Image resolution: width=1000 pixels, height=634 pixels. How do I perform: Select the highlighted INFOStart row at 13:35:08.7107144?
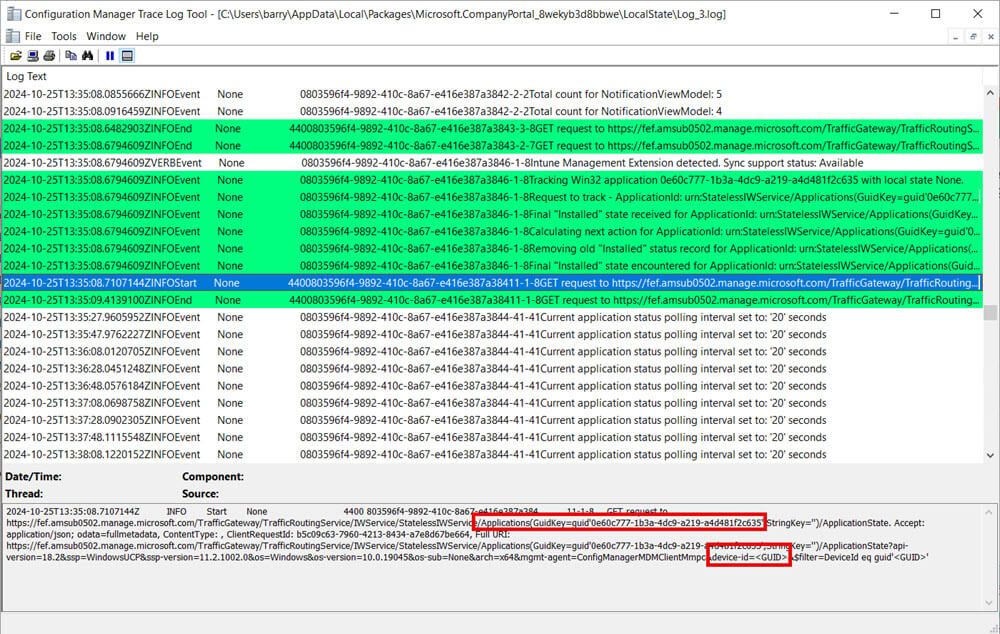click(492, 283)
